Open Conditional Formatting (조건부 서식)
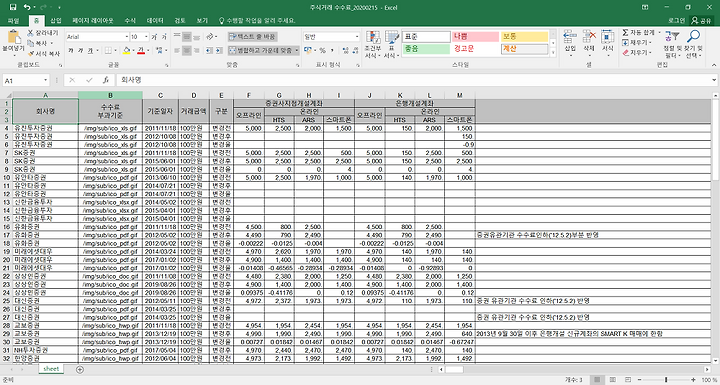 372,45
